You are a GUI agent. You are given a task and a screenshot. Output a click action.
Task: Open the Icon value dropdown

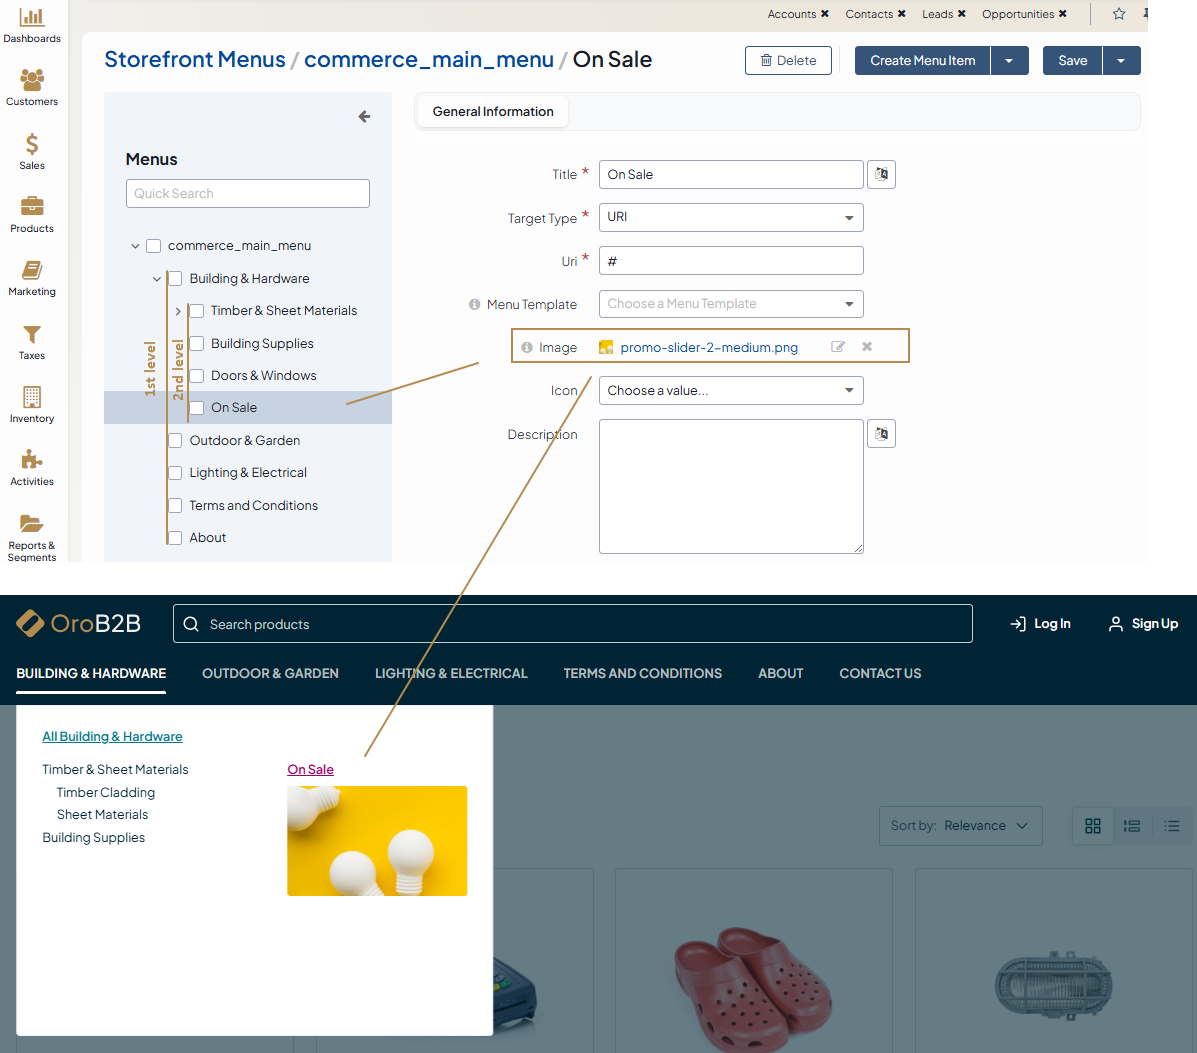click(731, 391)
